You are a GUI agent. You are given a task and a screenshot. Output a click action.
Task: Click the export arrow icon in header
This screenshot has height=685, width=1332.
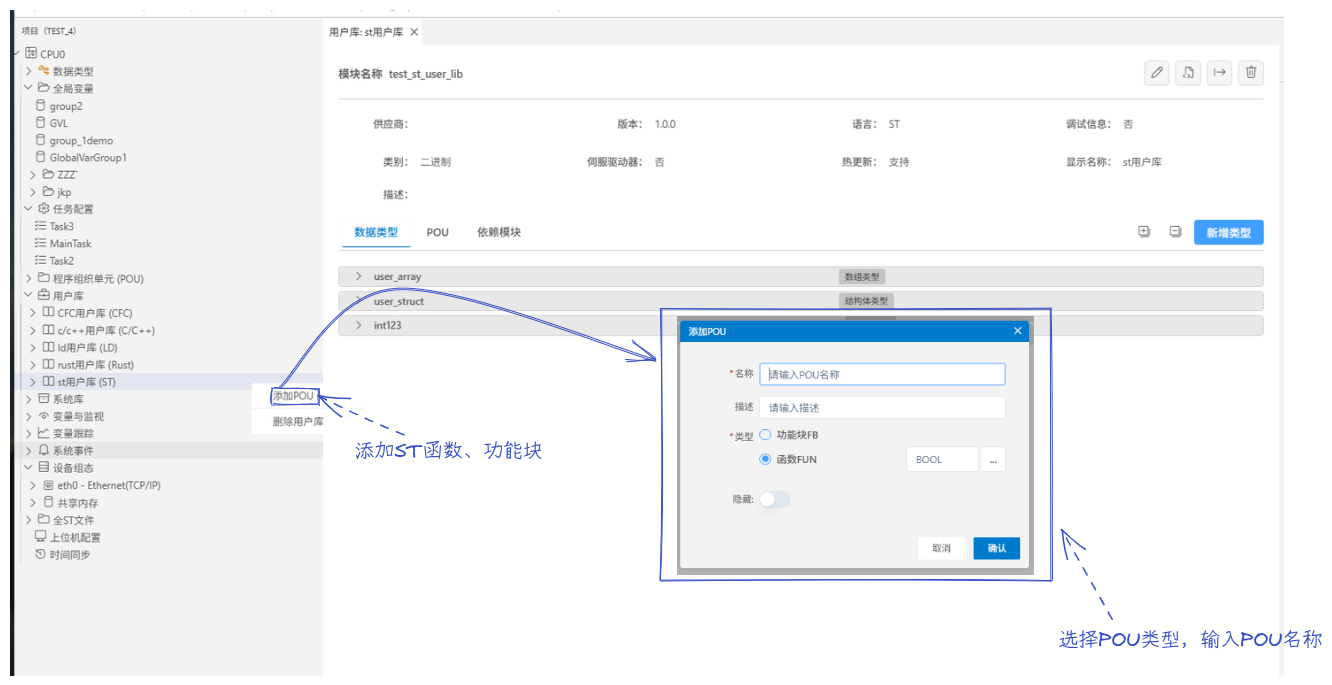click(x=1219, y=73)
